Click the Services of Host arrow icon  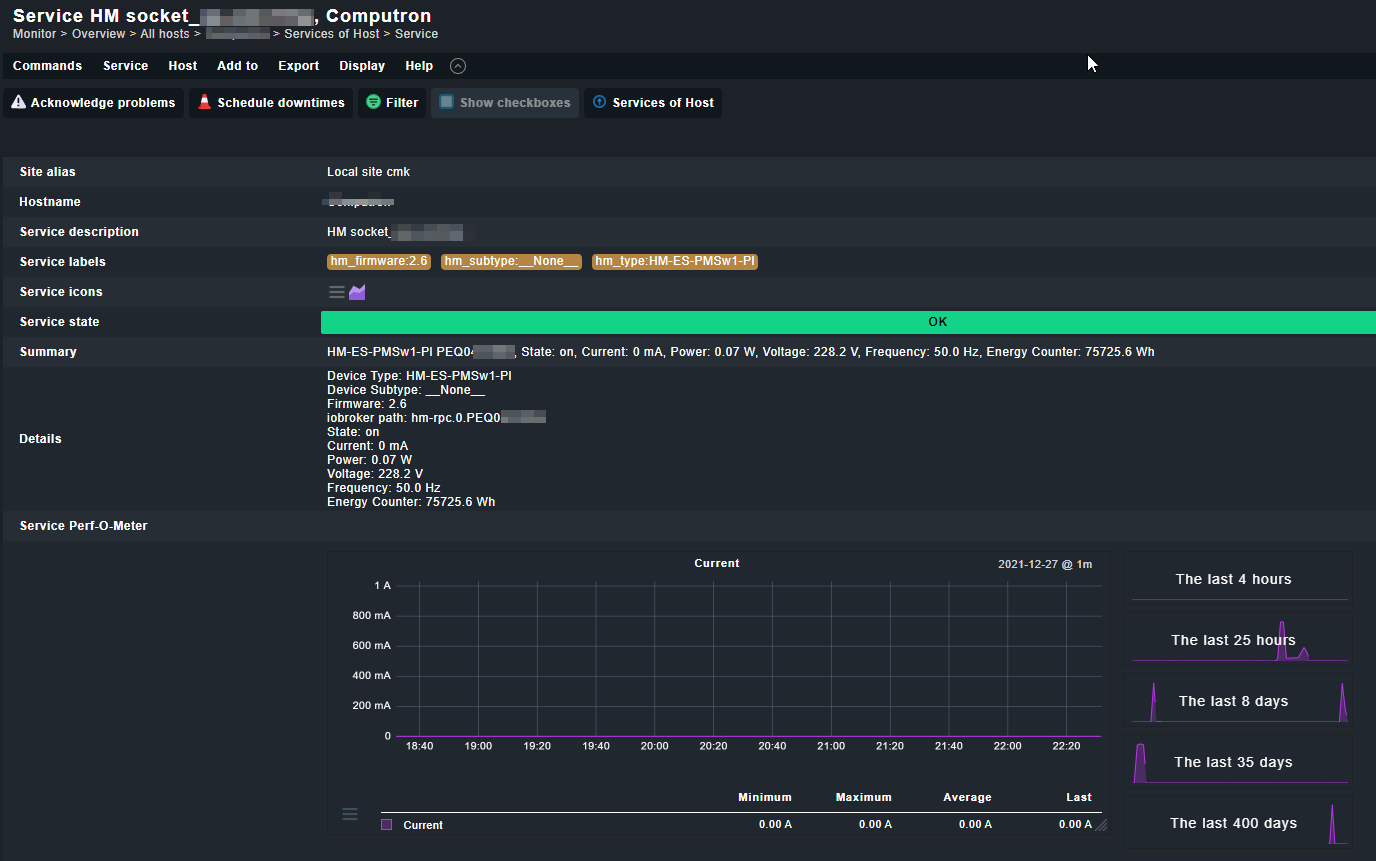[600, 102]
